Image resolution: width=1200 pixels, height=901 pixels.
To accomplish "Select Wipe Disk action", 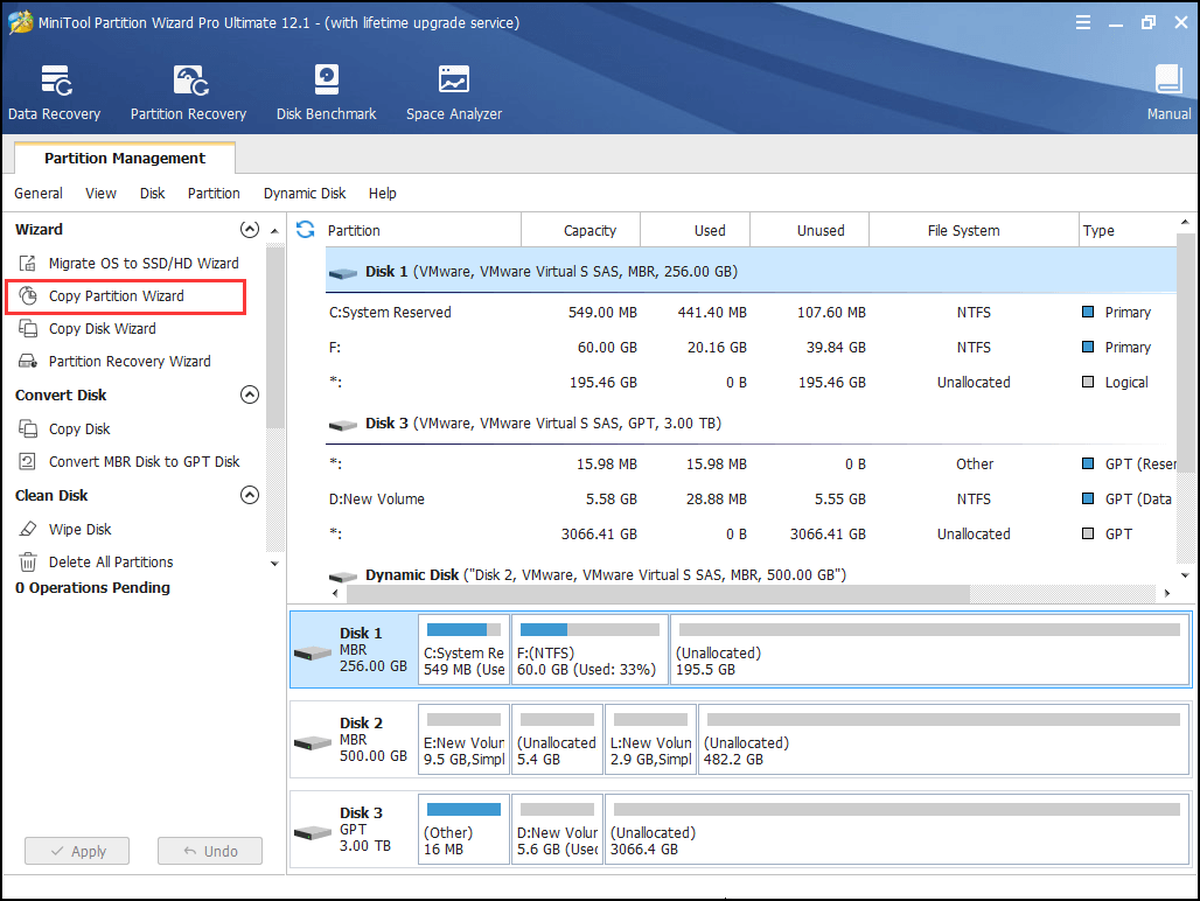I will pyautogui.click(x=80, y=529).
